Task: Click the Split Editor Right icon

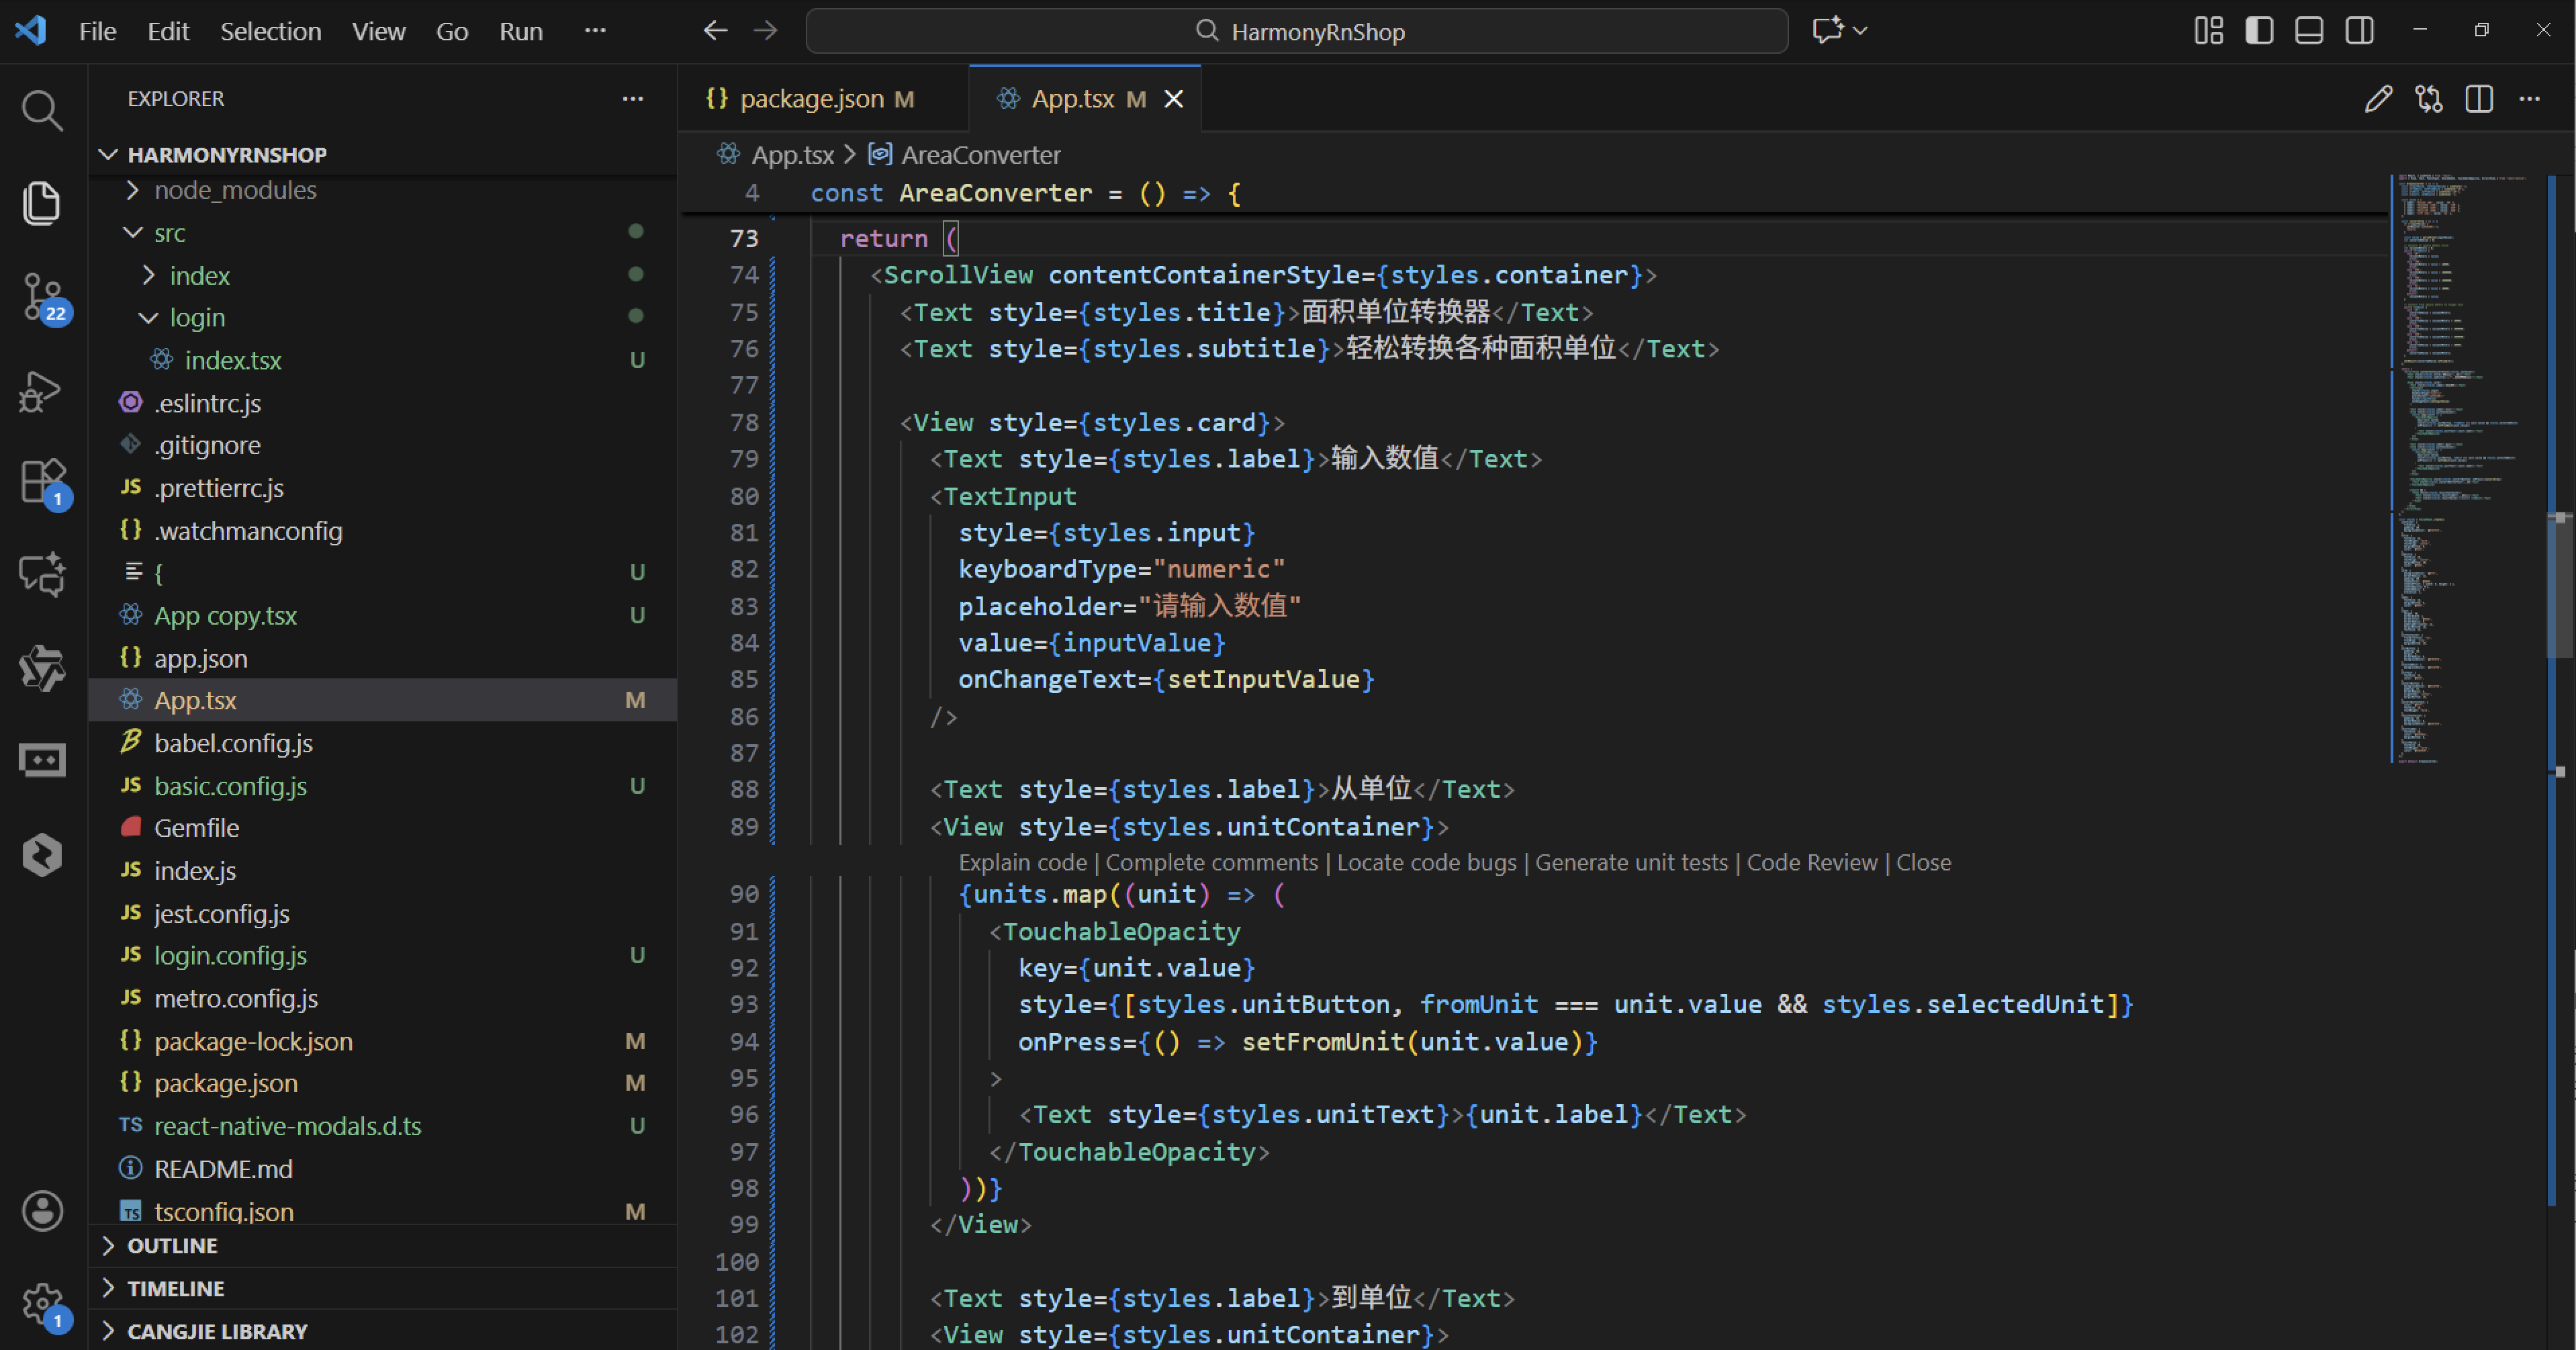Action: pos(2479,99)
